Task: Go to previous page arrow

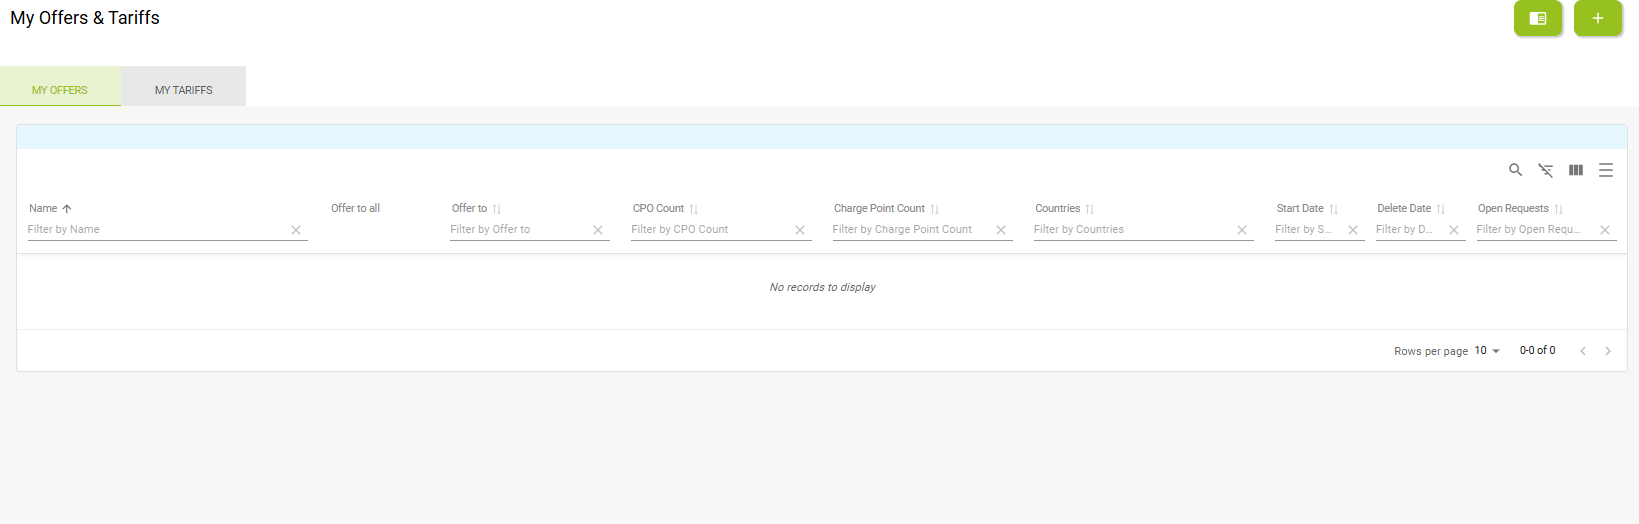Action: pos(1583,351)
